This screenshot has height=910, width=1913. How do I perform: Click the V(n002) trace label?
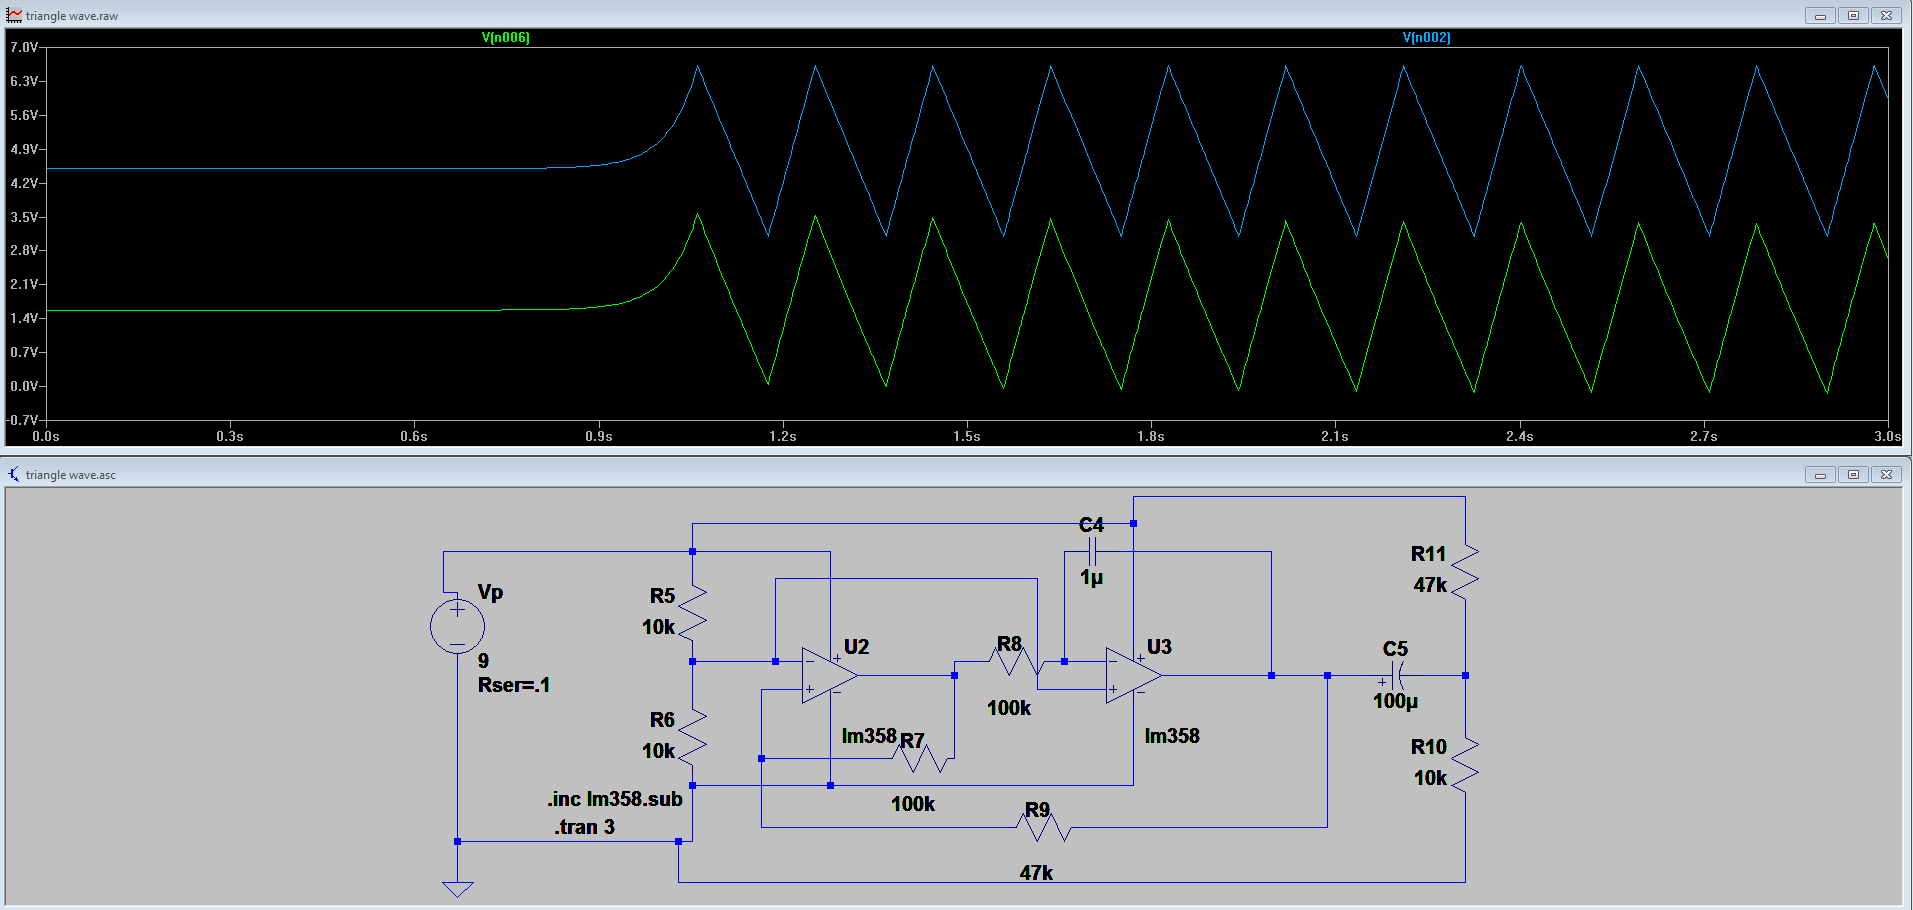(1427, 37)
